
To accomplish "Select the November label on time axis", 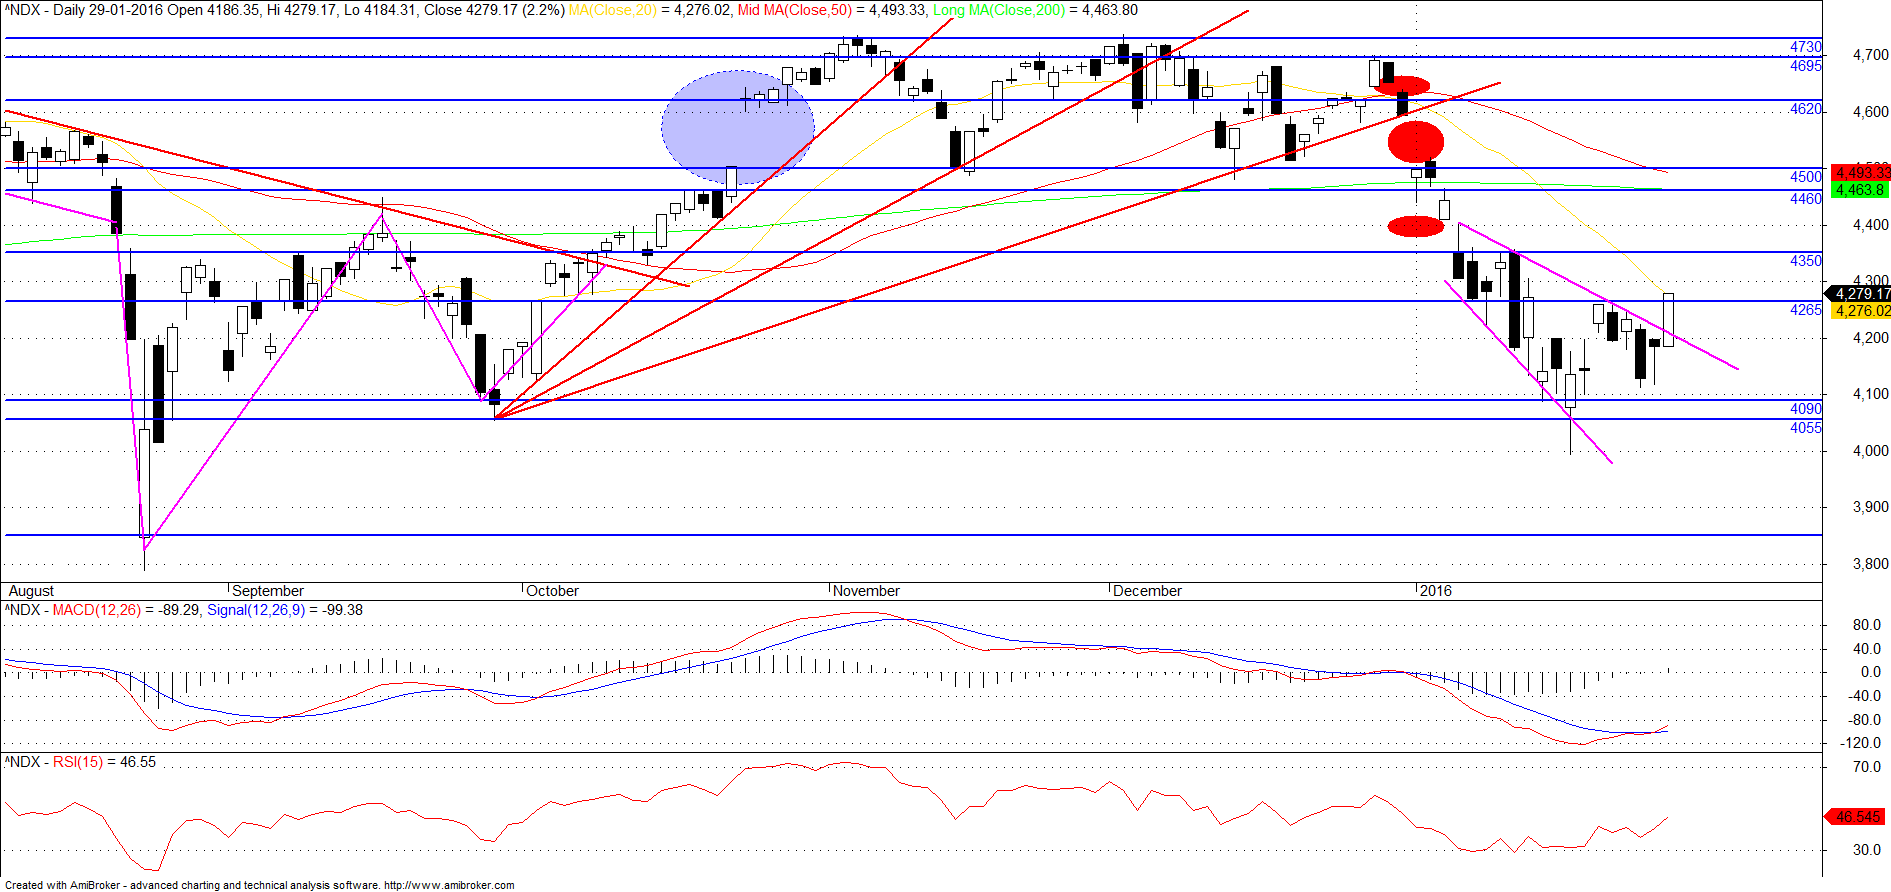I will click(866, 591).
